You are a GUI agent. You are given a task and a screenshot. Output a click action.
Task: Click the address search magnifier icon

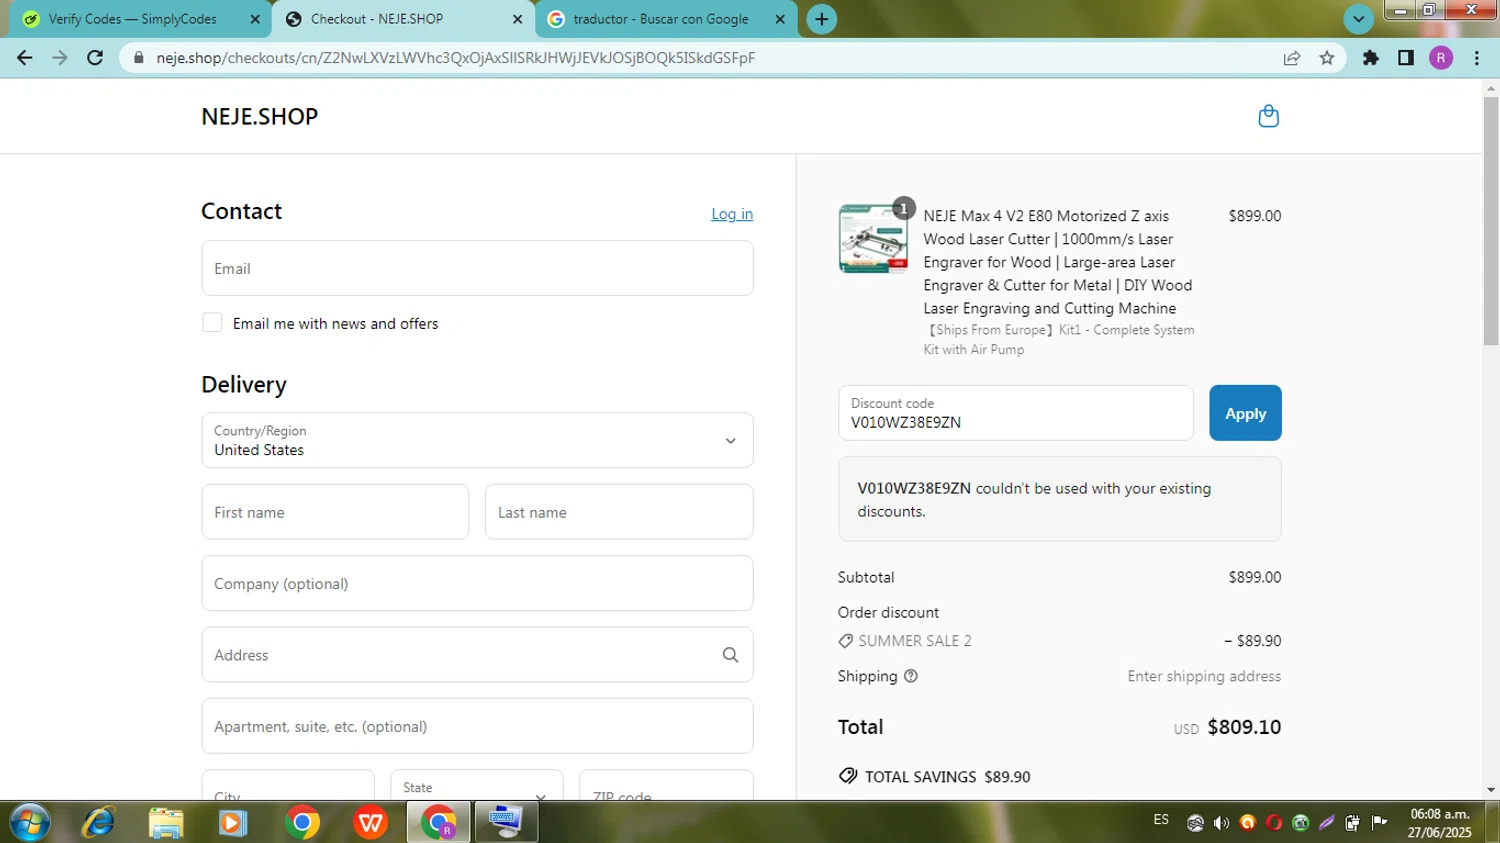click(730, 655)
